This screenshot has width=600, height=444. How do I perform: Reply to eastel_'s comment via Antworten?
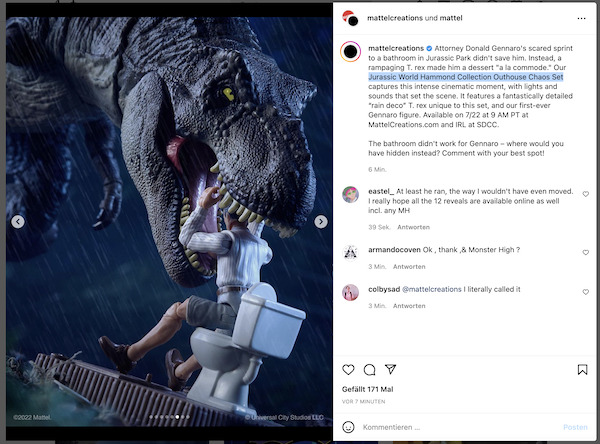point(413,227)
